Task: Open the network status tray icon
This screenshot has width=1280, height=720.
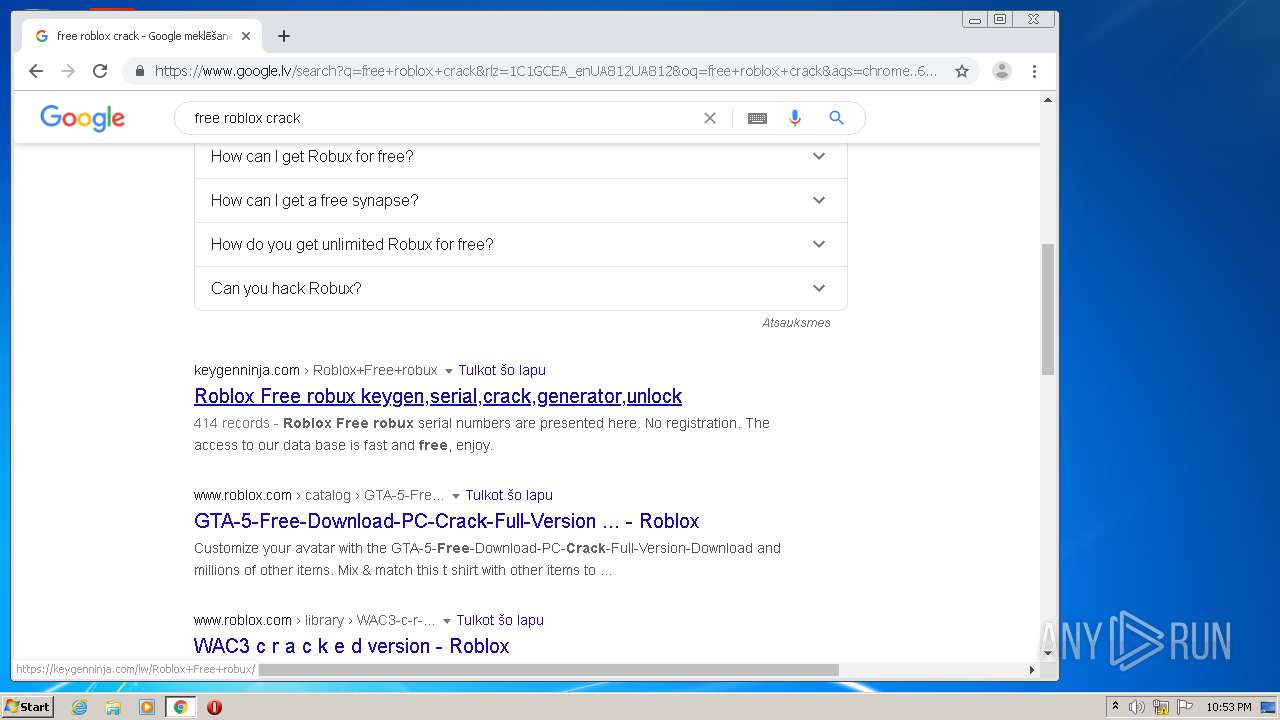Action: pos(1161,707)
